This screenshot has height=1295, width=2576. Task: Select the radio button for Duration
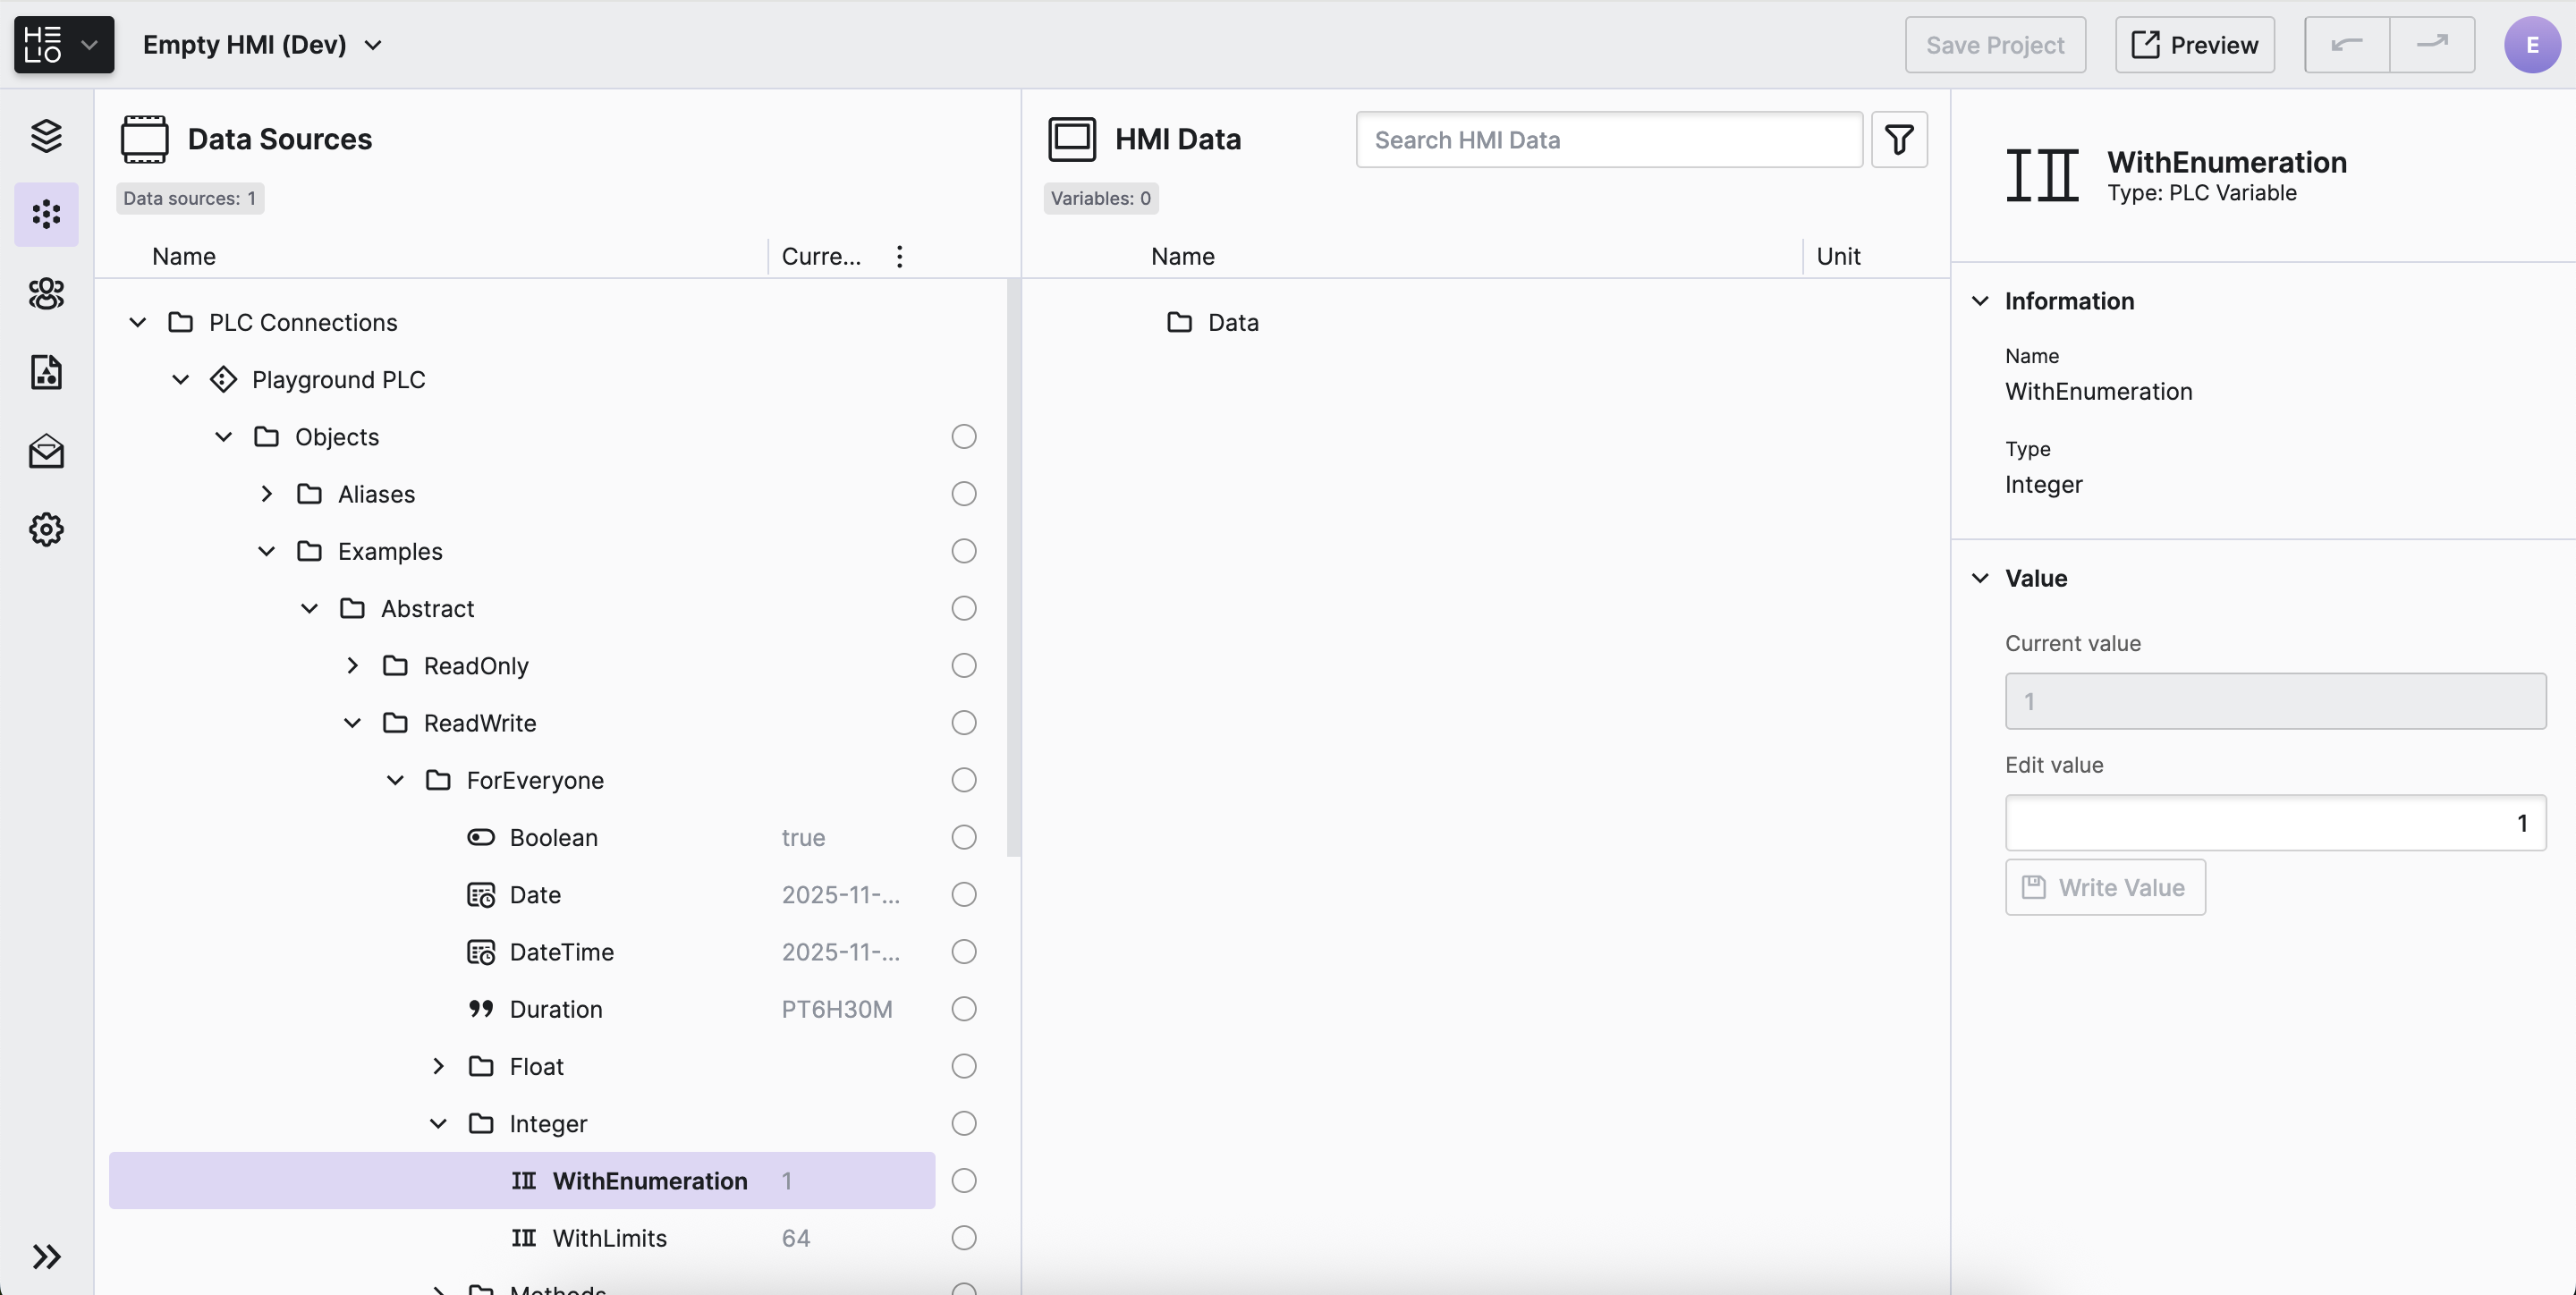tap(963, 1008)
